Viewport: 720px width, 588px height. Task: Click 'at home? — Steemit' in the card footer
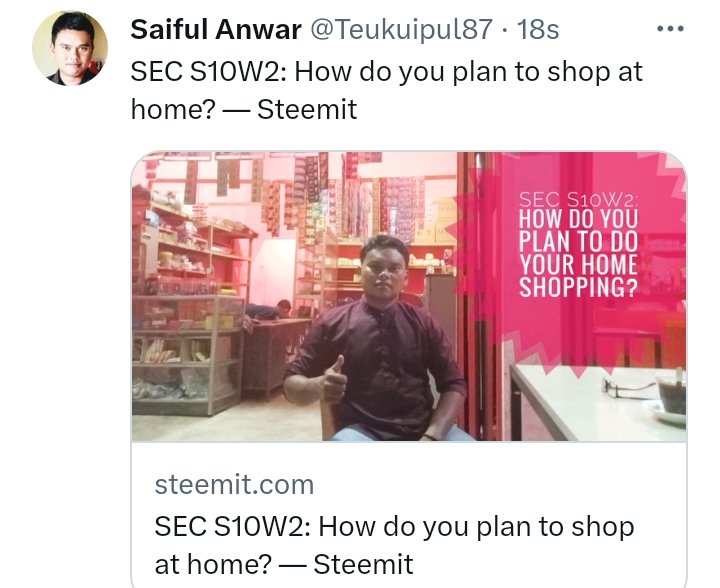(284, 564)
